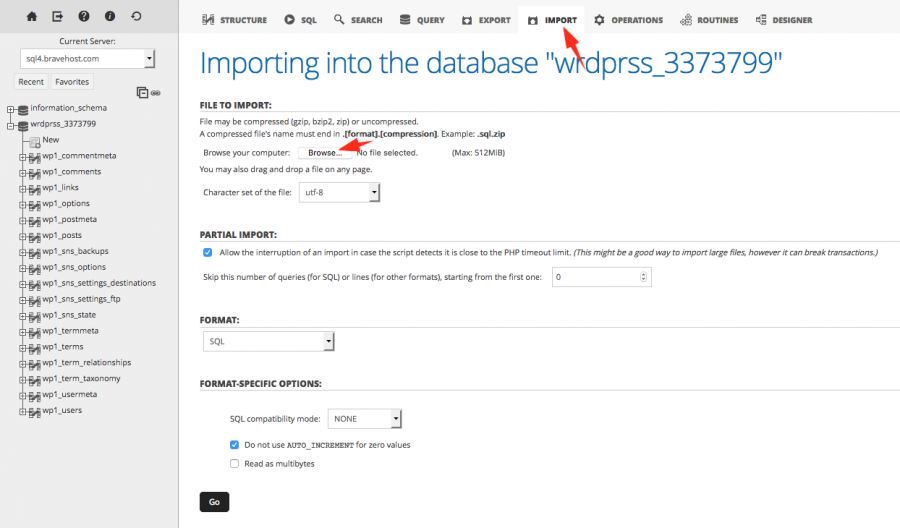Click the wp1_links table icon

[34, 189]
